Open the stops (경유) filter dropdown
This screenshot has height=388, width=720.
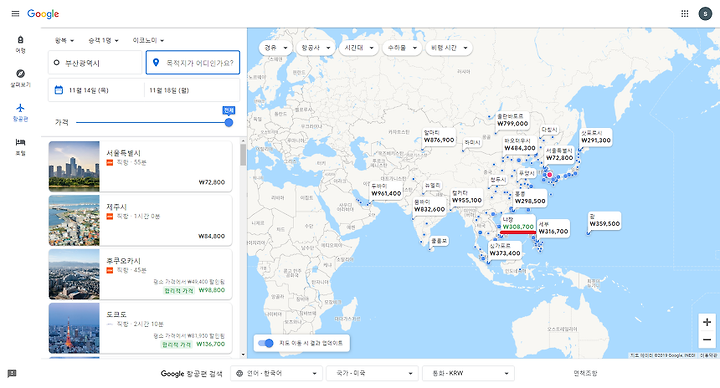pos(276,48)
